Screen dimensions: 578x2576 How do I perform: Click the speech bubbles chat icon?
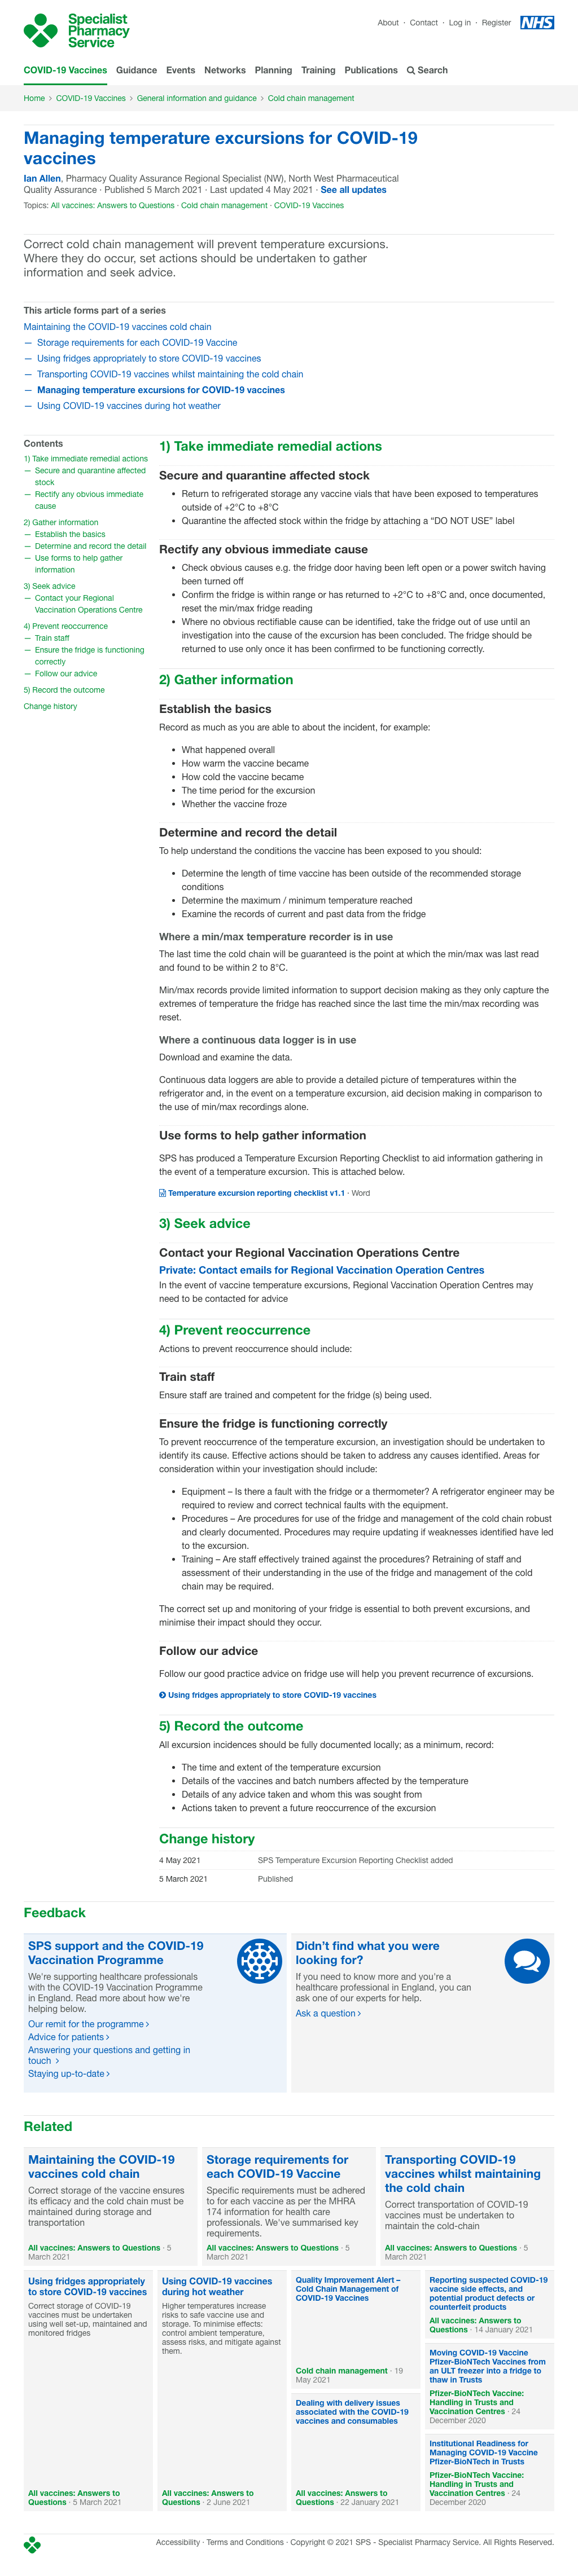(526, 1961)
